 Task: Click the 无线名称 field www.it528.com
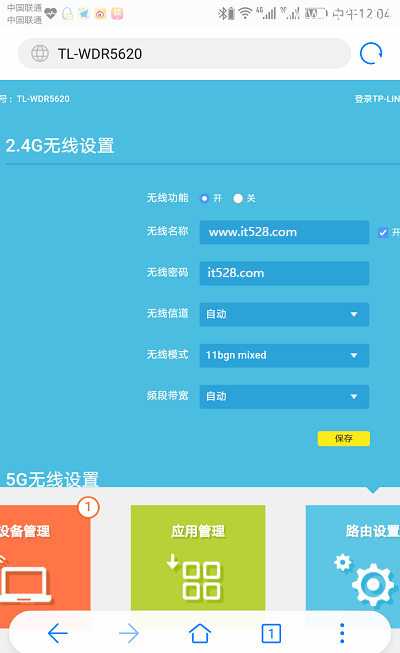point(284,232)
